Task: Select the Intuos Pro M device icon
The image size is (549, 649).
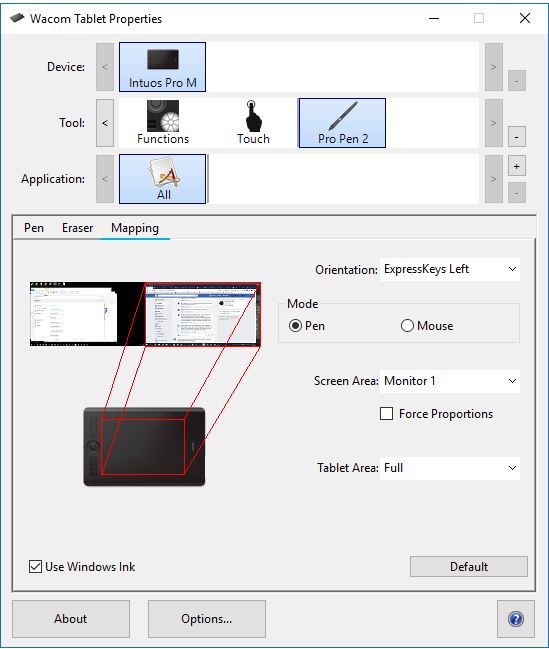Action: tap(162, 67)
